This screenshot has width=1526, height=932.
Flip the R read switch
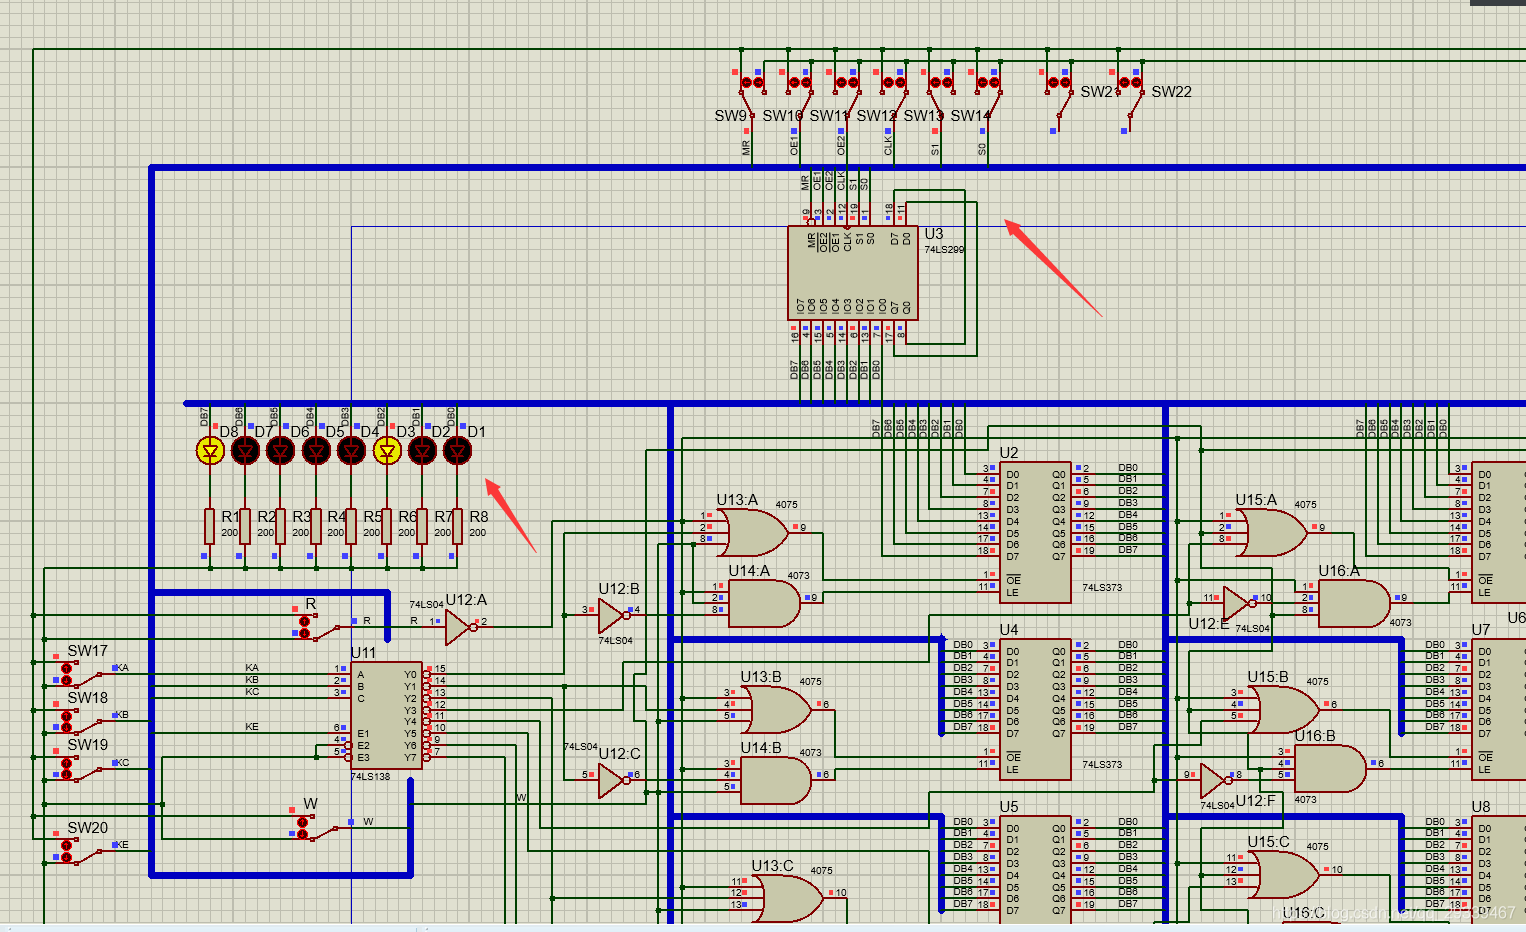[x=320, y=626]
